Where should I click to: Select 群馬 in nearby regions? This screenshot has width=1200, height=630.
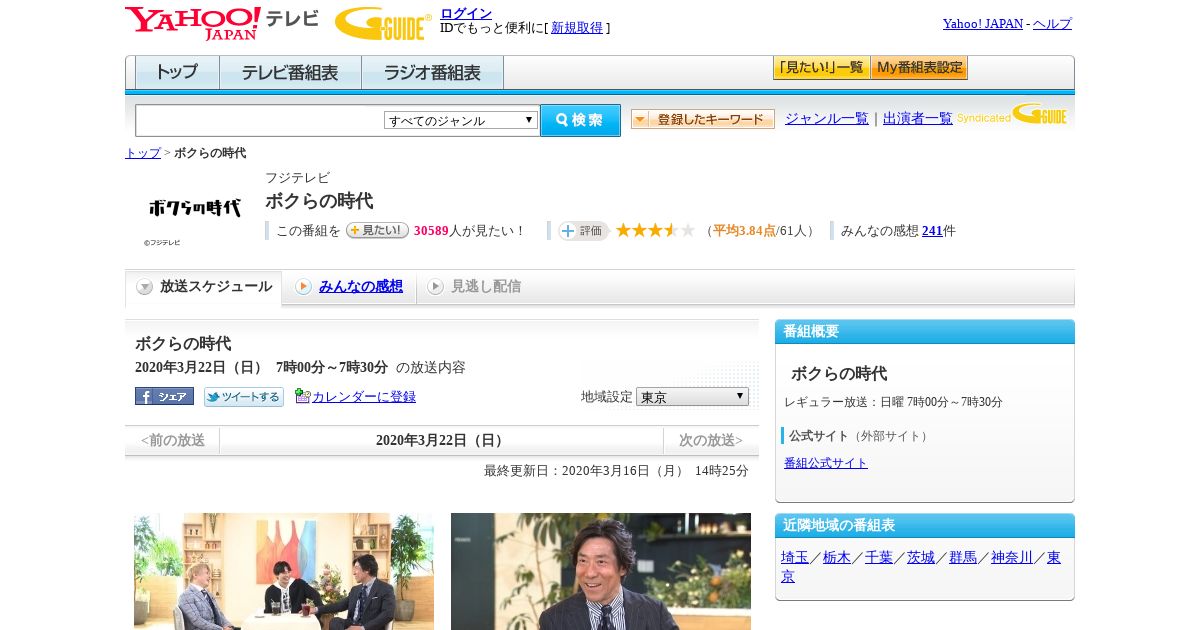[x=963, y=557]
